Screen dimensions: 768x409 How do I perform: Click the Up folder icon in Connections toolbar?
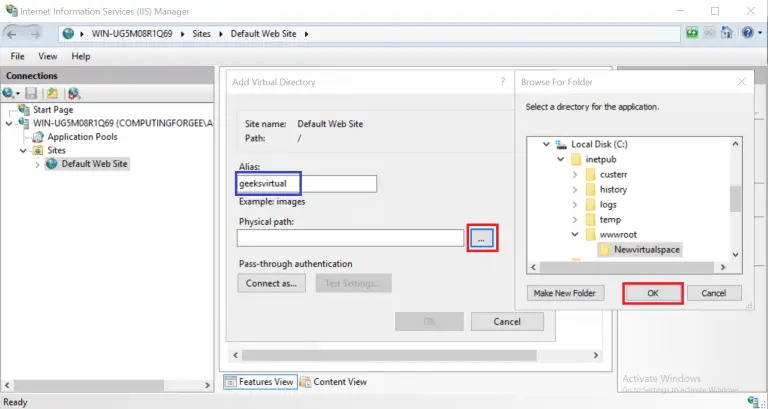click(51, 93)
